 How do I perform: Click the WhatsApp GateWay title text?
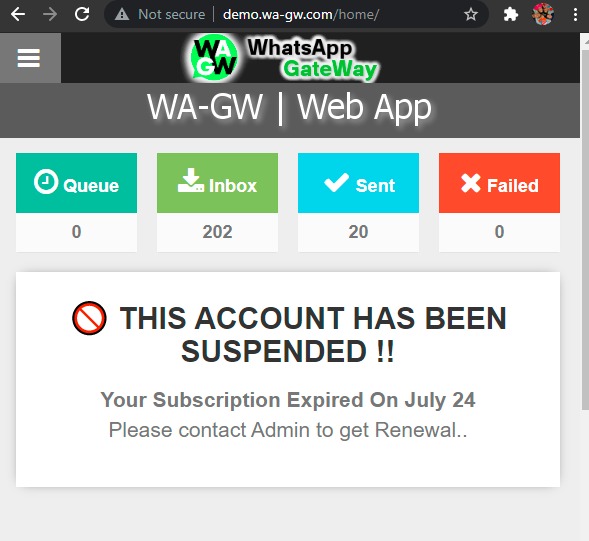(x=312, y=58)
